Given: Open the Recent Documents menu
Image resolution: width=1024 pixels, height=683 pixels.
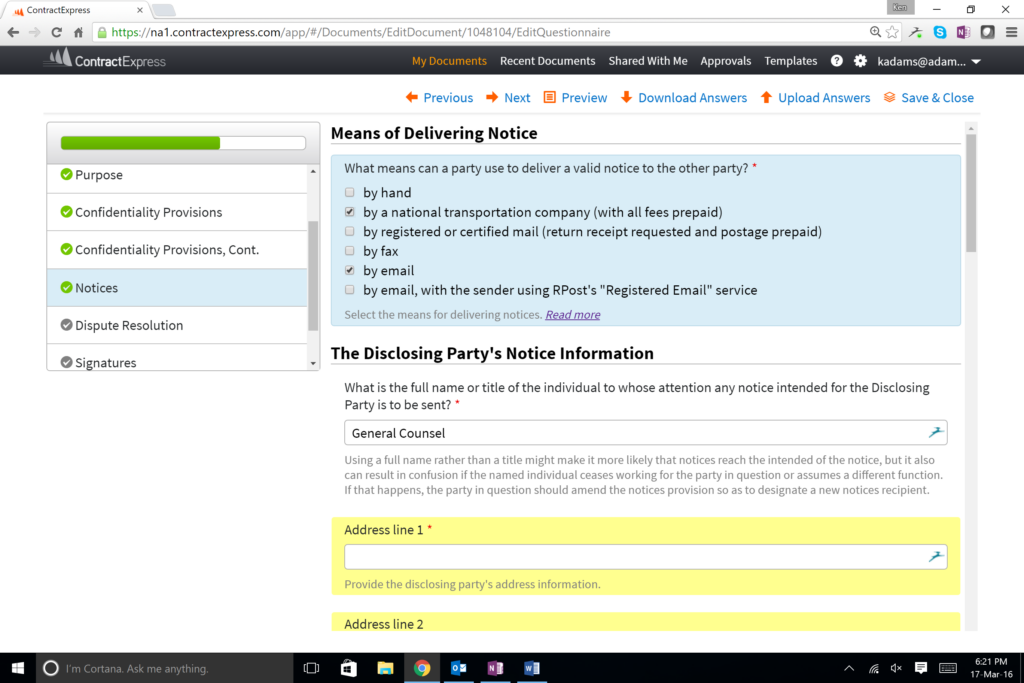Looking at the screenshot, I should point(547,61).
